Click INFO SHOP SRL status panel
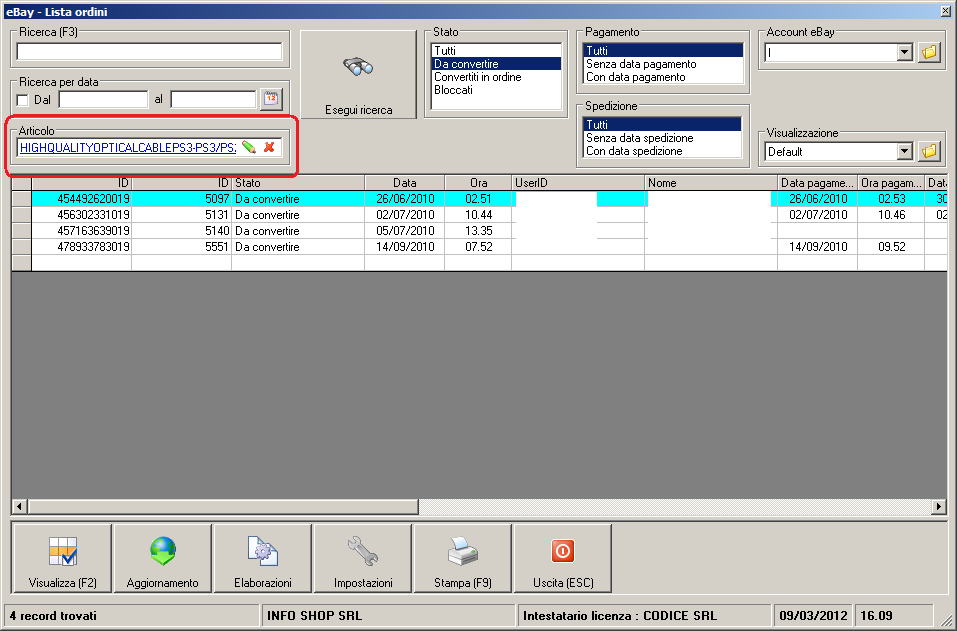The width and height of the screenshot is (957, 631). pos(389,616)
